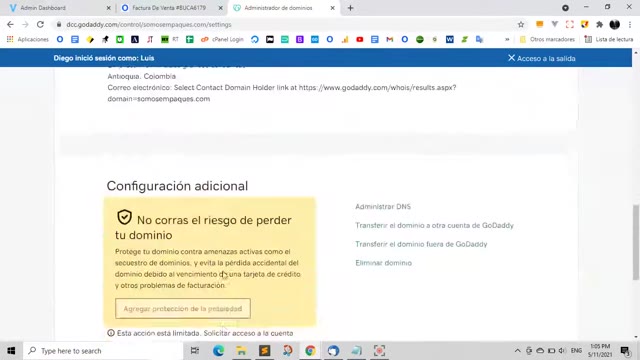Open a new browser tab
The image size is (640, 360).
tap(350, 8)
